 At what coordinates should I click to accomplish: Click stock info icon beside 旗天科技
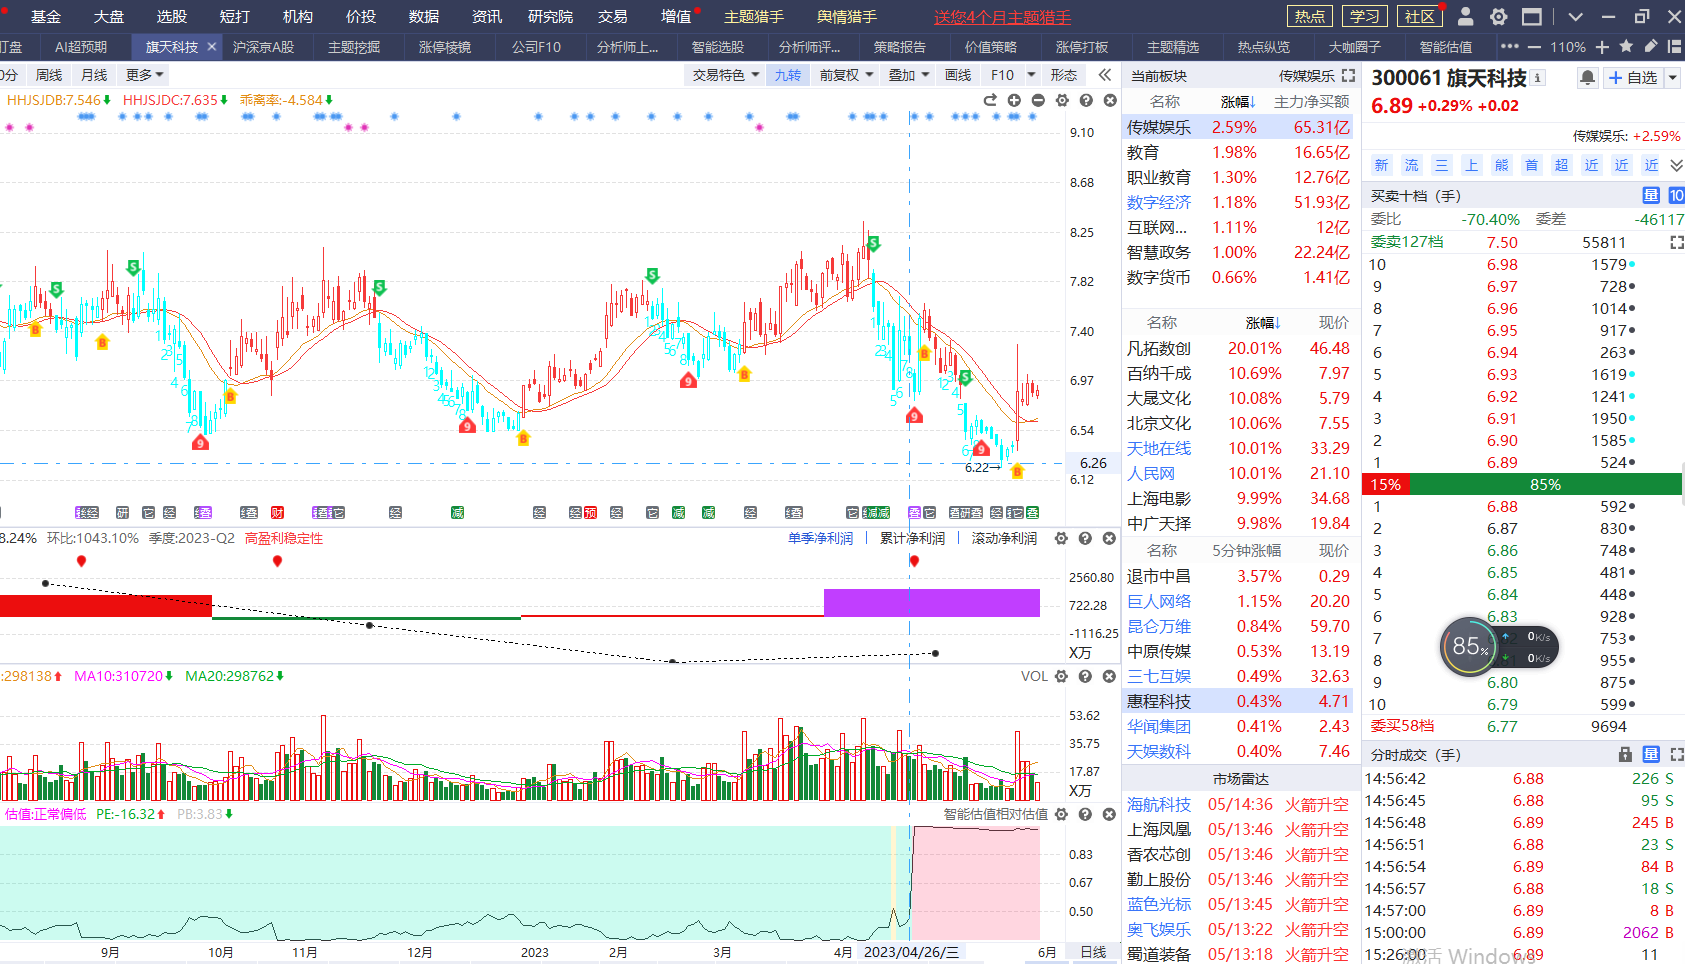pos(1538,78)
